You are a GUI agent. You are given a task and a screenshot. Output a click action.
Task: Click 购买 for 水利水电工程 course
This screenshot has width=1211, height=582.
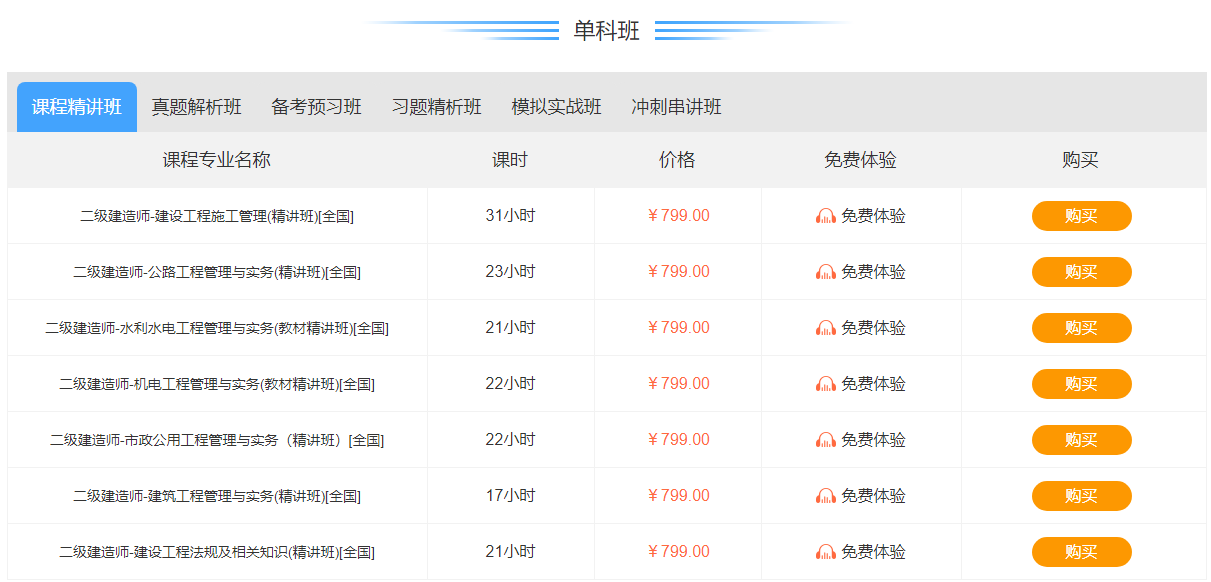[x=1081, y=328]
